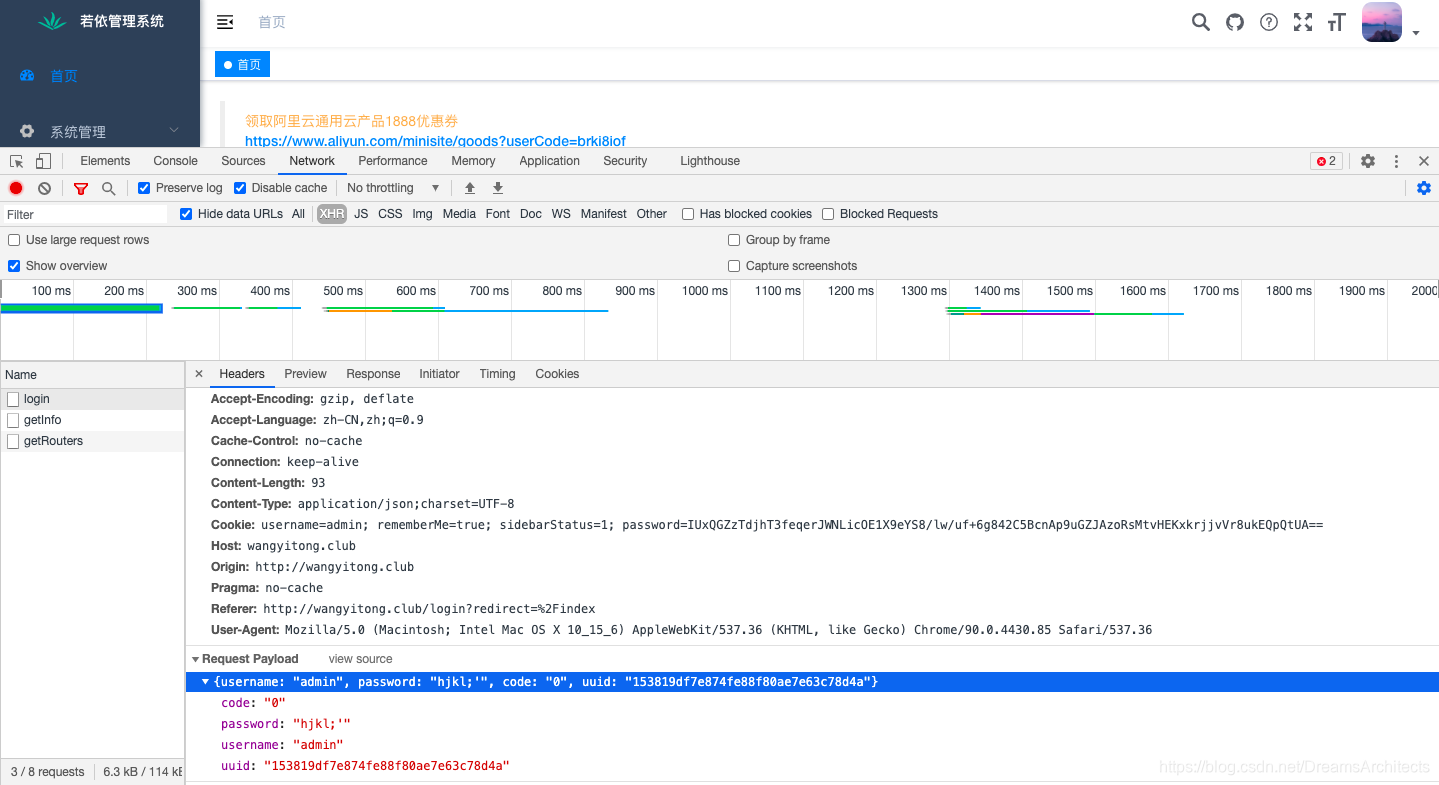Open DevTools settings gear icon

pos(1368,161)
